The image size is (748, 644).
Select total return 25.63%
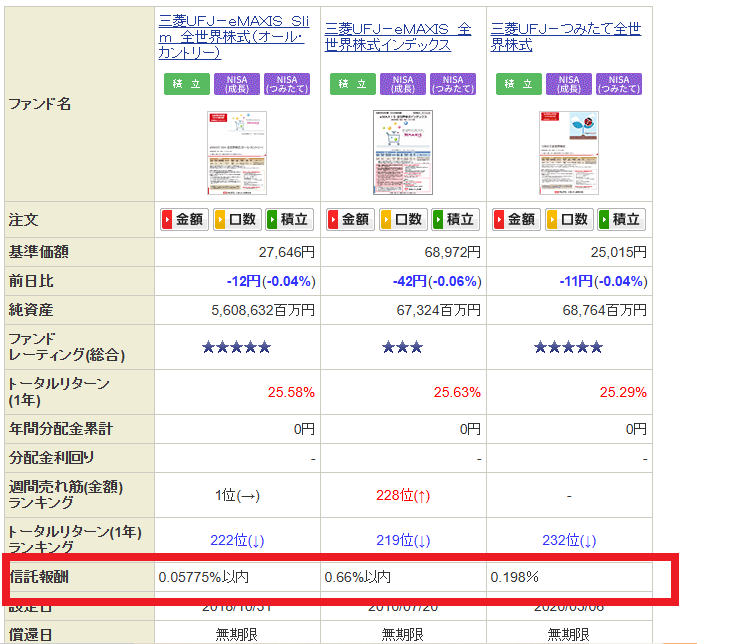(x=457, y=392)
